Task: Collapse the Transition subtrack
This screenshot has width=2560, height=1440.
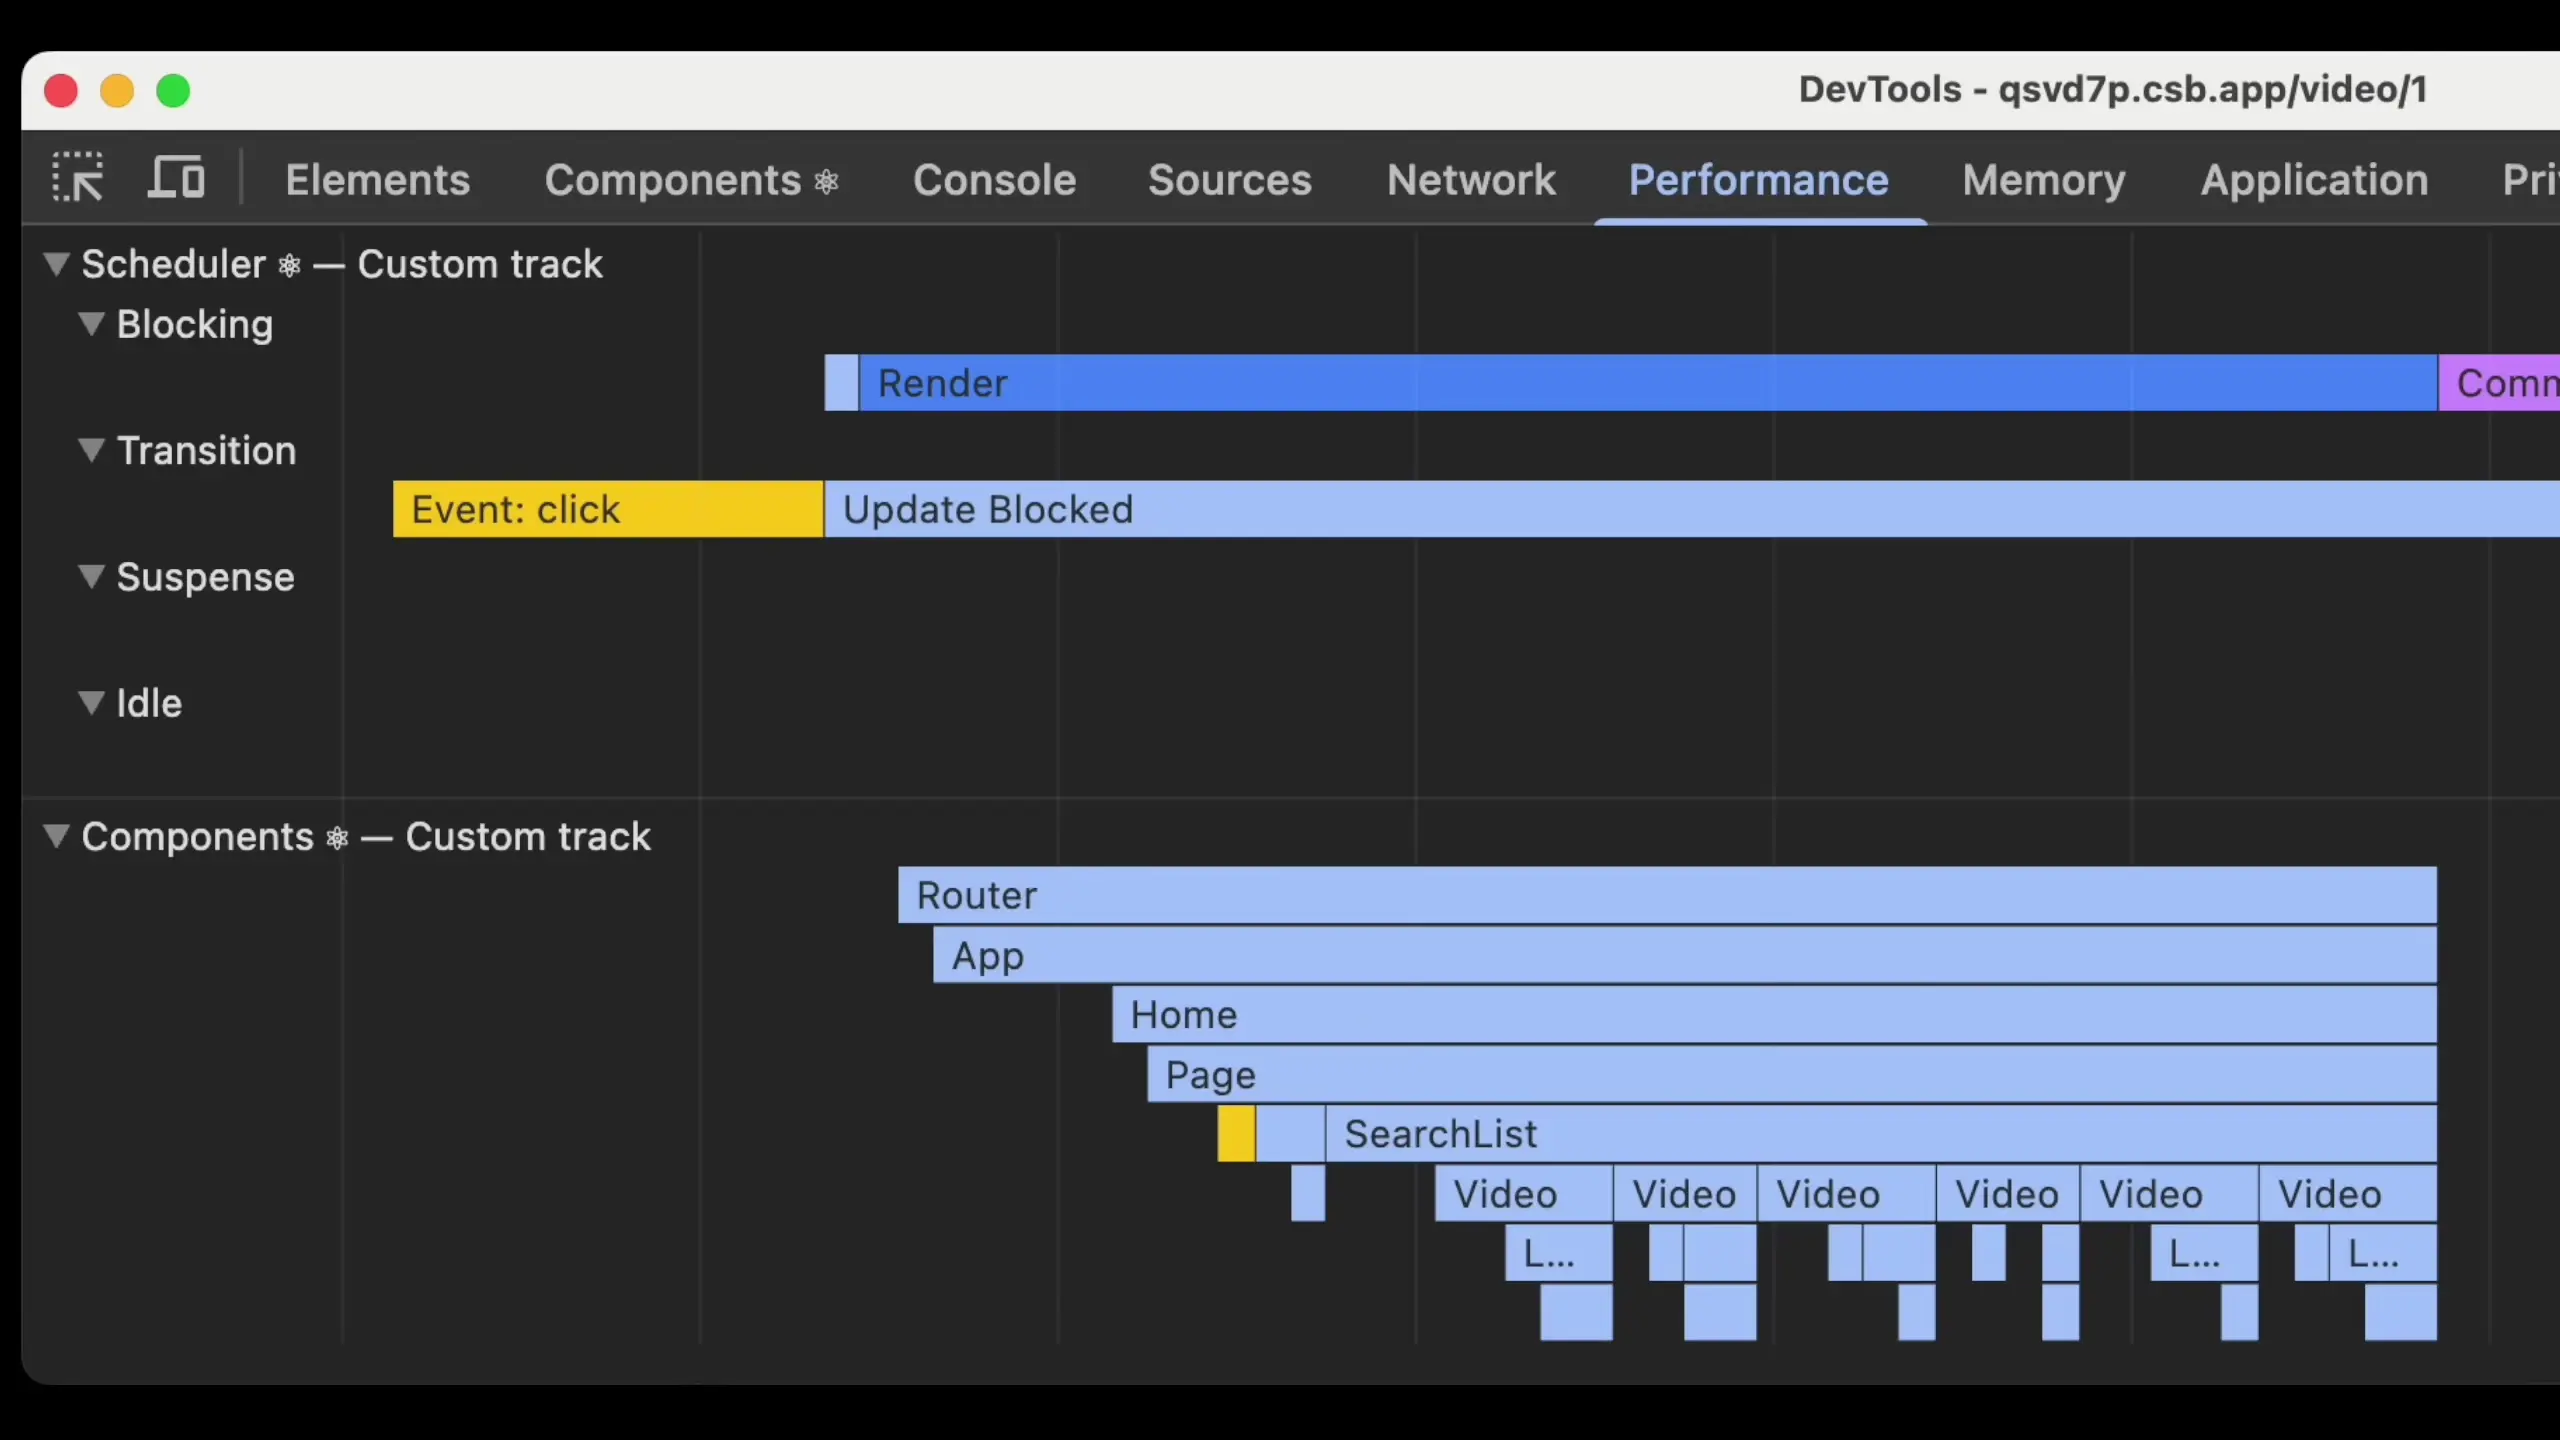Action: click(x=91, y=450)
